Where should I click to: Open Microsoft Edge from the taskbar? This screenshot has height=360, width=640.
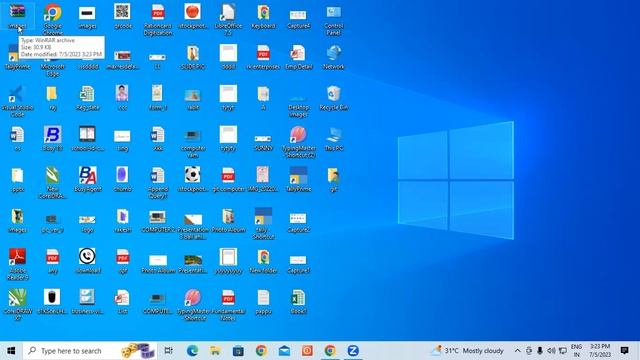192,351
